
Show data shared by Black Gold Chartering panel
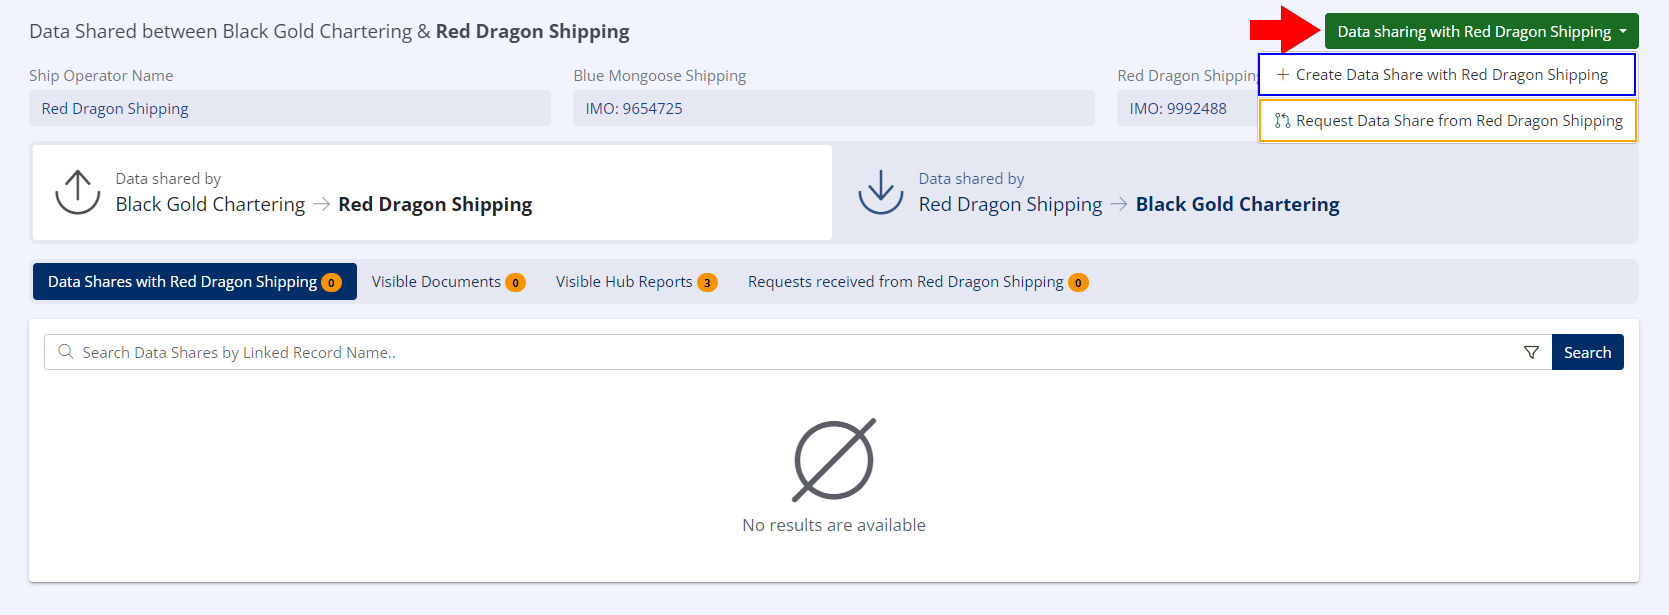432,193
